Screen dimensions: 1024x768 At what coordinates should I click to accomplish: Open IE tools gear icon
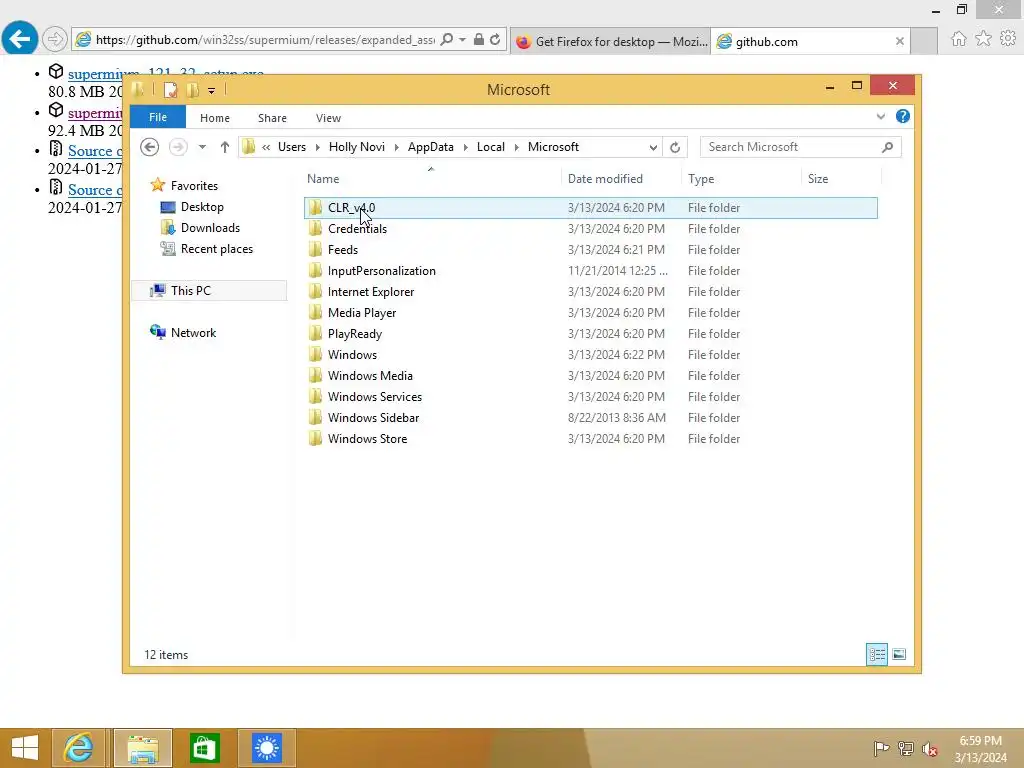pos(1008,39)
